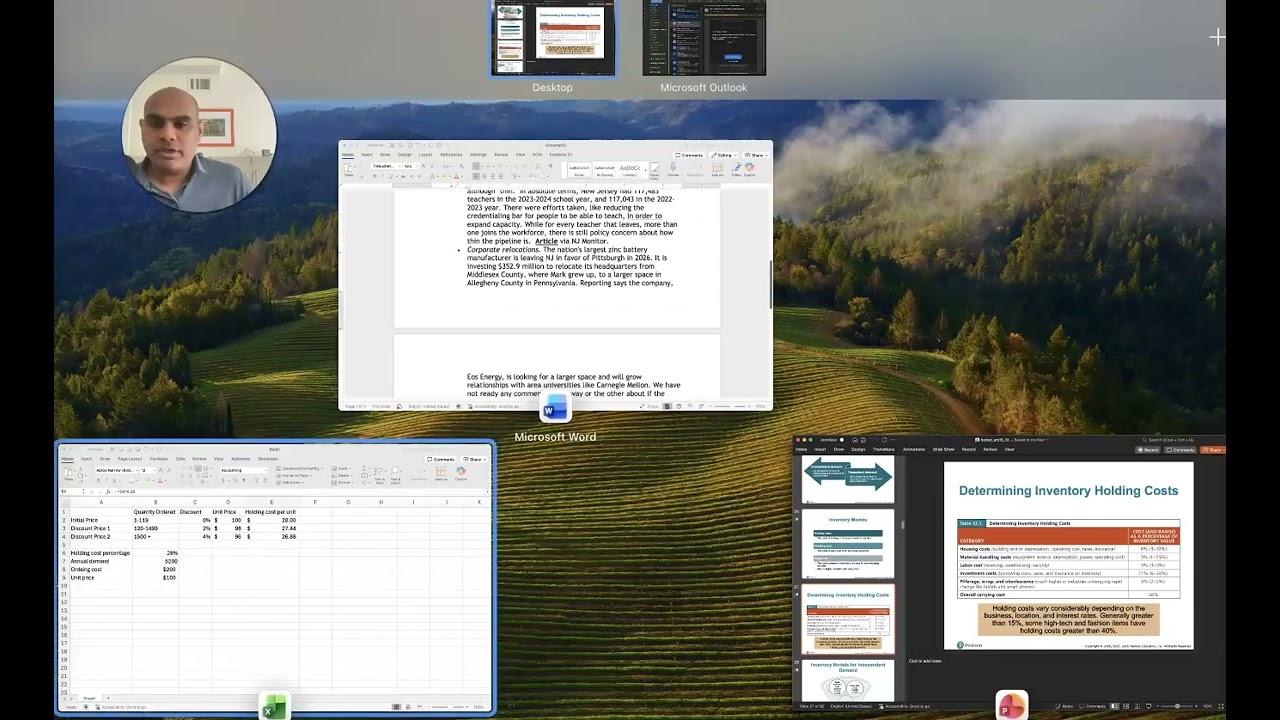Click the Excel Paste icon

coord(68,473)
